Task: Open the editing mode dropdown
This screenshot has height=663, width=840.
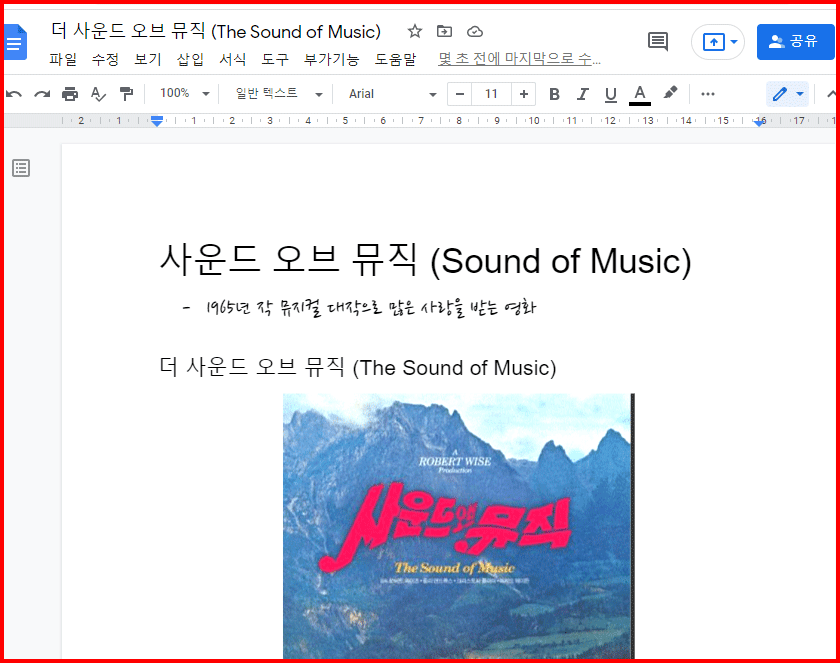Action: [x=788, y=94]
